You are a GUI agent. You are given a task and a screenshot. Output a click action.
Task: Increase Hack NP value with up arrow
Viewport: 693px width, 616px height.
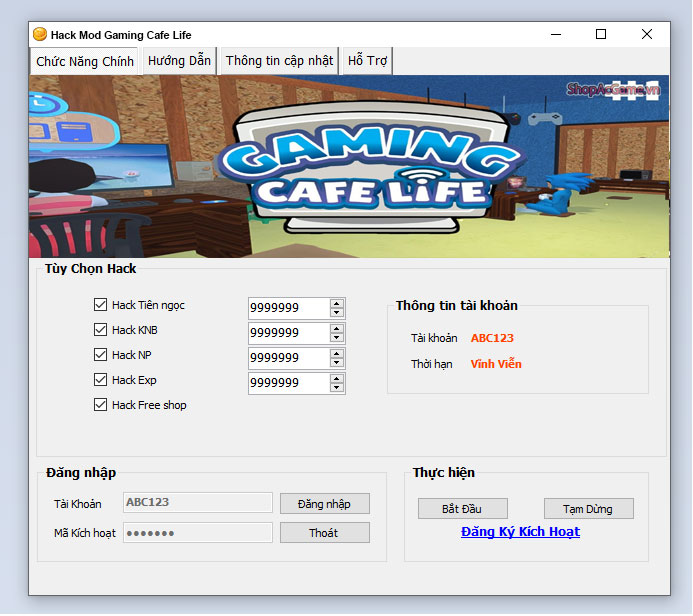pos(337,354)
